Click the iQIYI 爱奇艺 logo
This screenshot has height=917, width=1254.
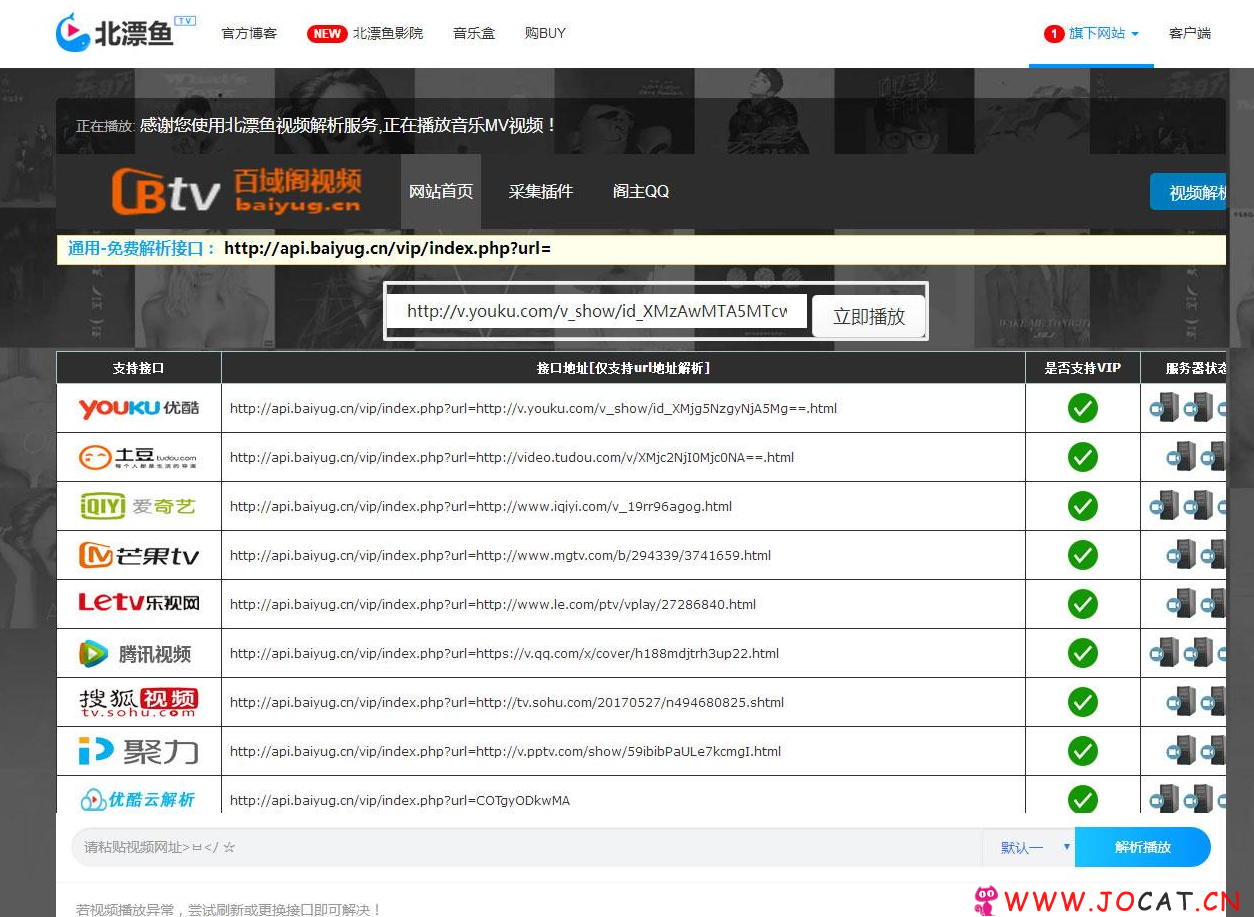click(139, 506)
